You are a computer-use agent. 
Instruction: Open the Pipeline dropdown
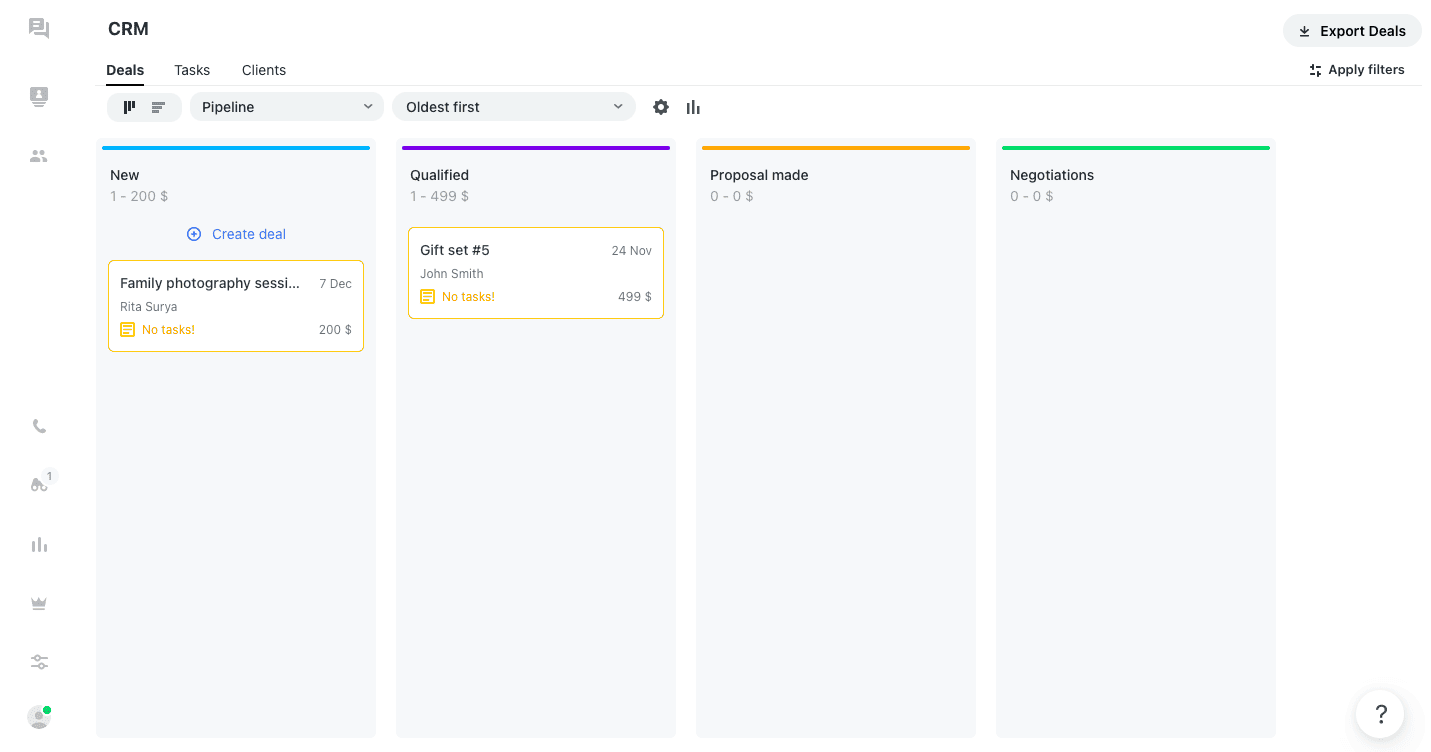[x=287, y=107]
